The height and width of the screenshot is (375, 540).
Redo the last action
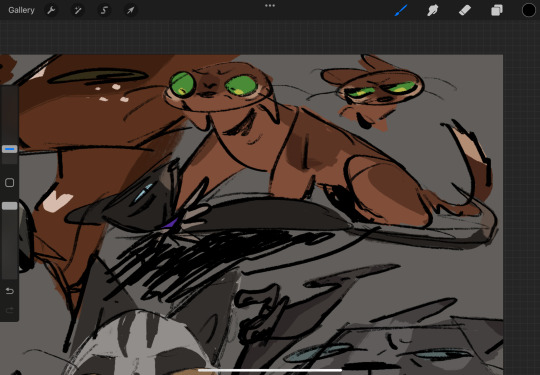coord(10,311)
